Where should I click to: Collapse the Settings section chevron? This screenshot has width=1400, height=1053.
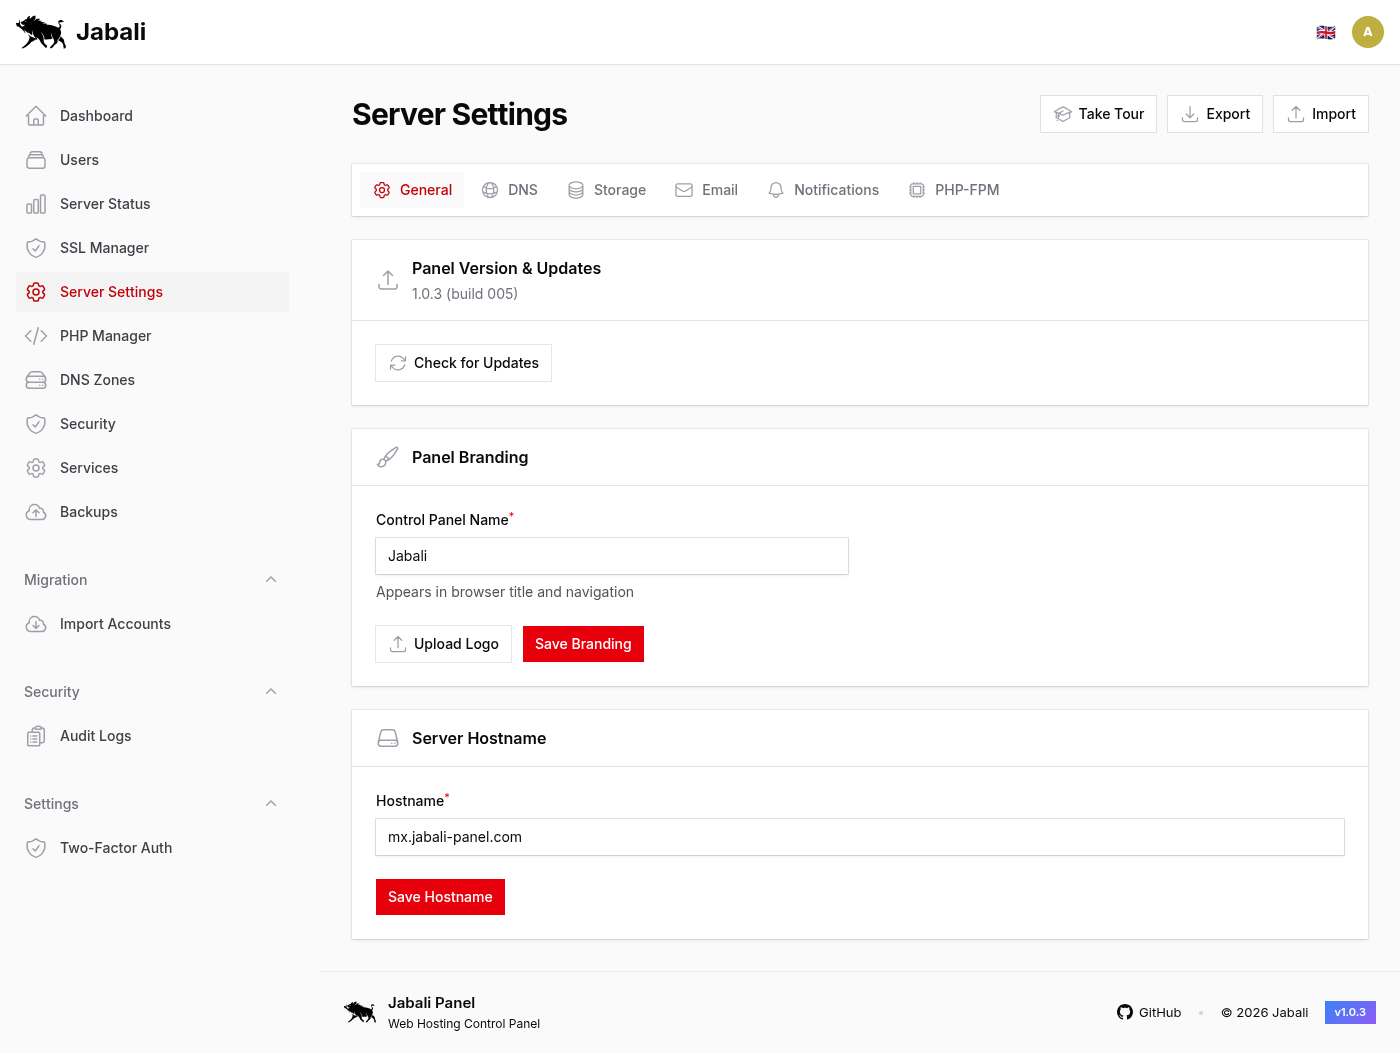point(271,803)
